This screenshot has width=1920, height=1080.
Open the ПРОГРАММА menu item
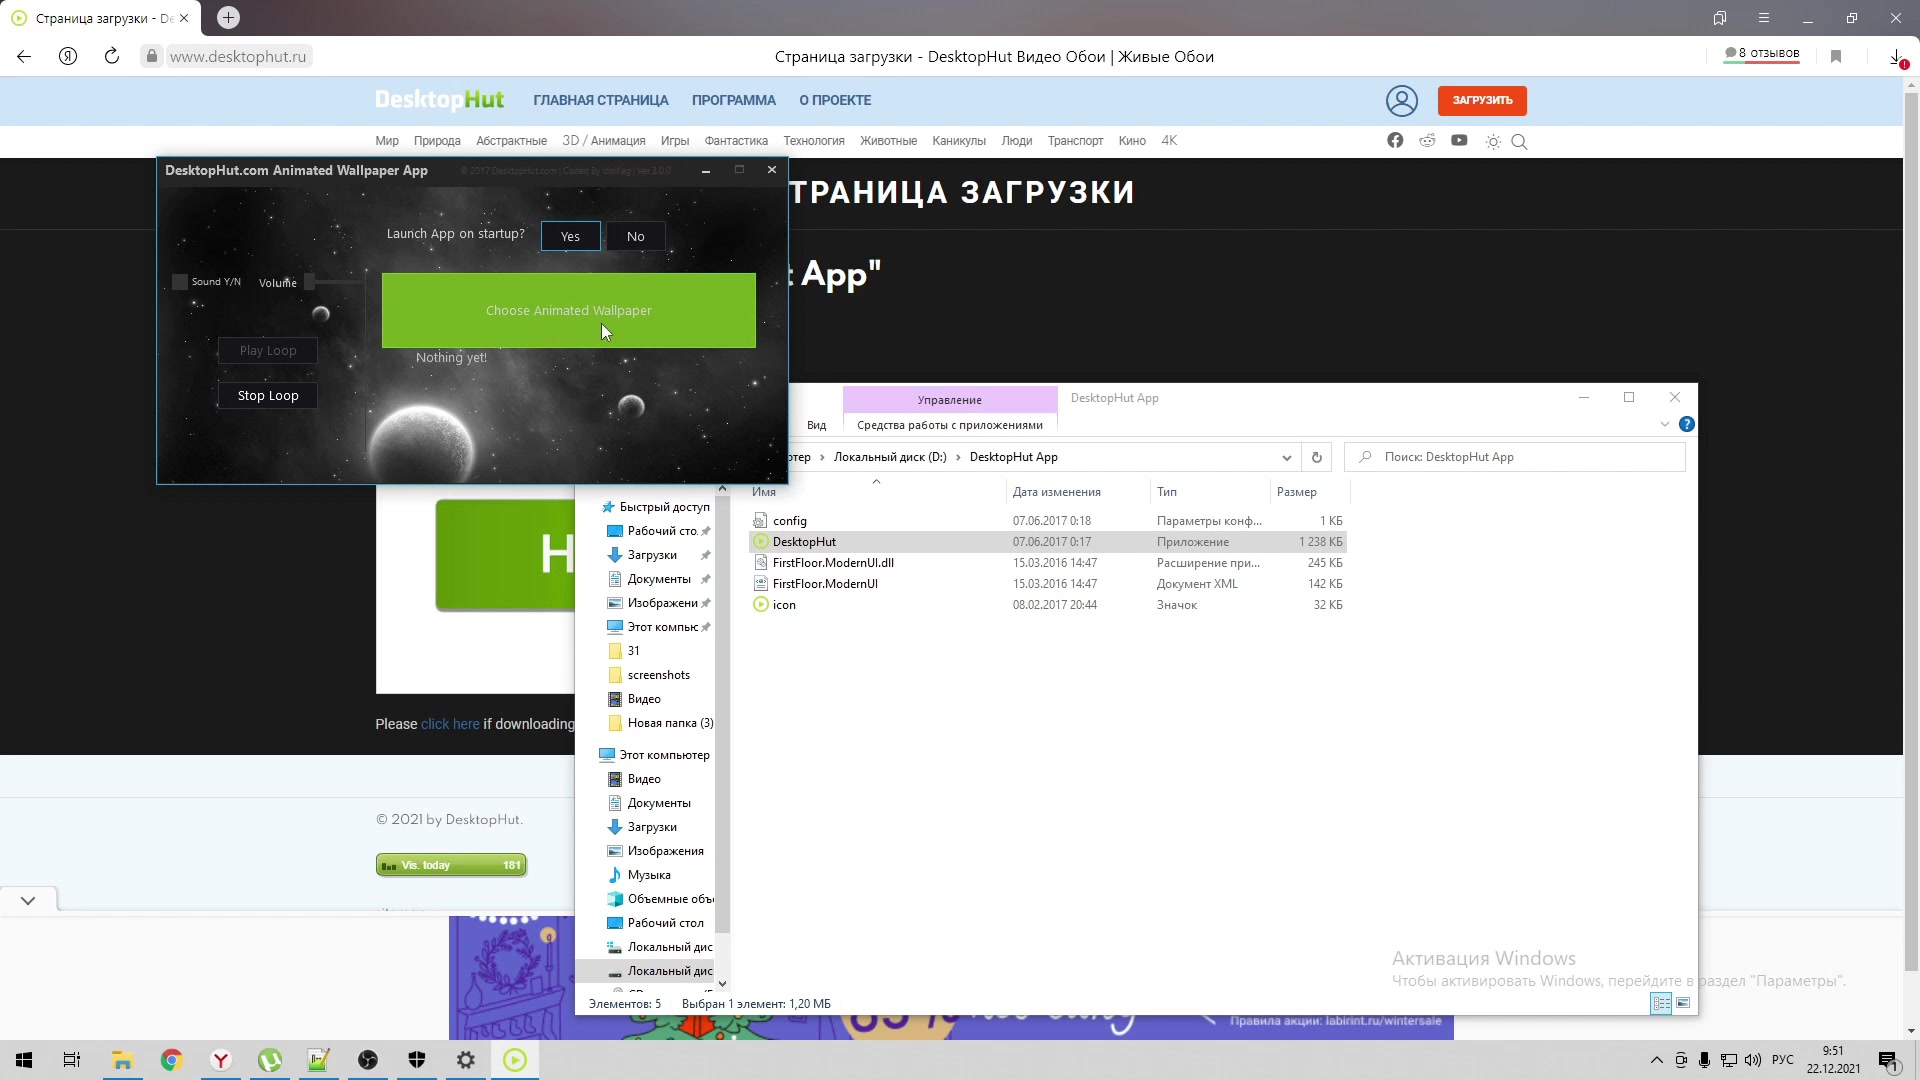733,100
